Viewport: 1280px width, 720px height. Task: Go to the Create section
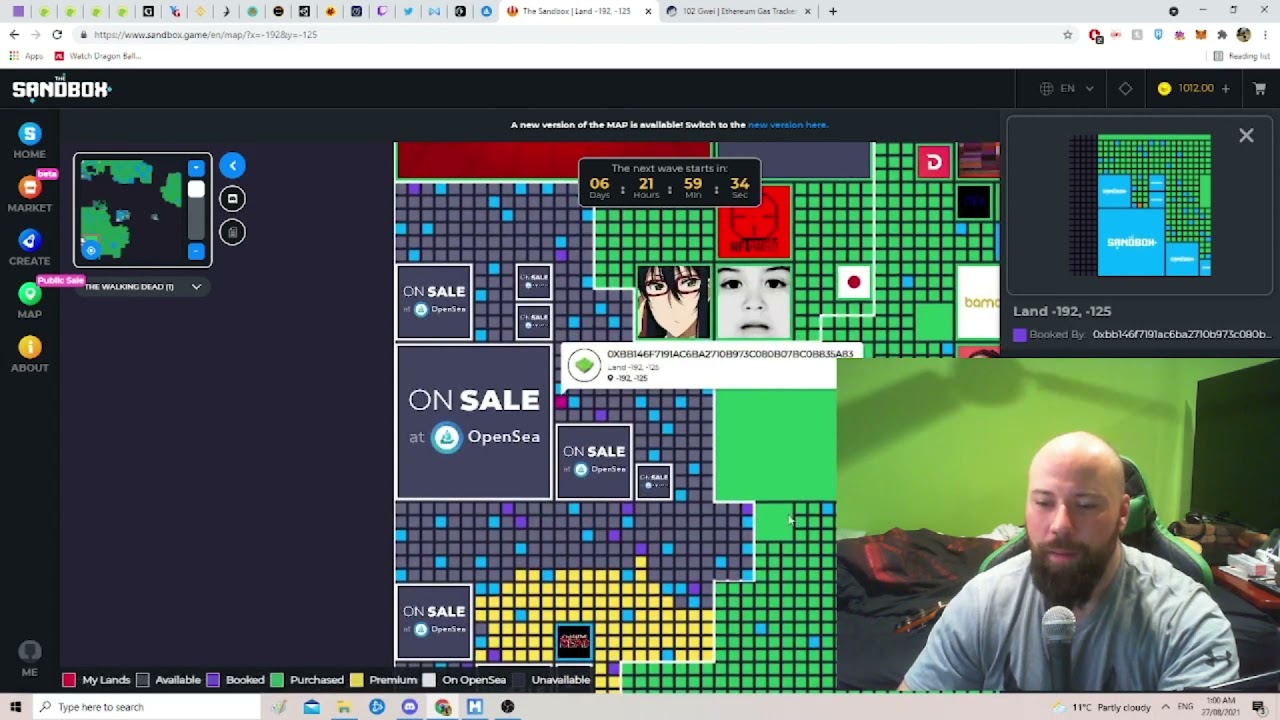[x=29, y=247]
